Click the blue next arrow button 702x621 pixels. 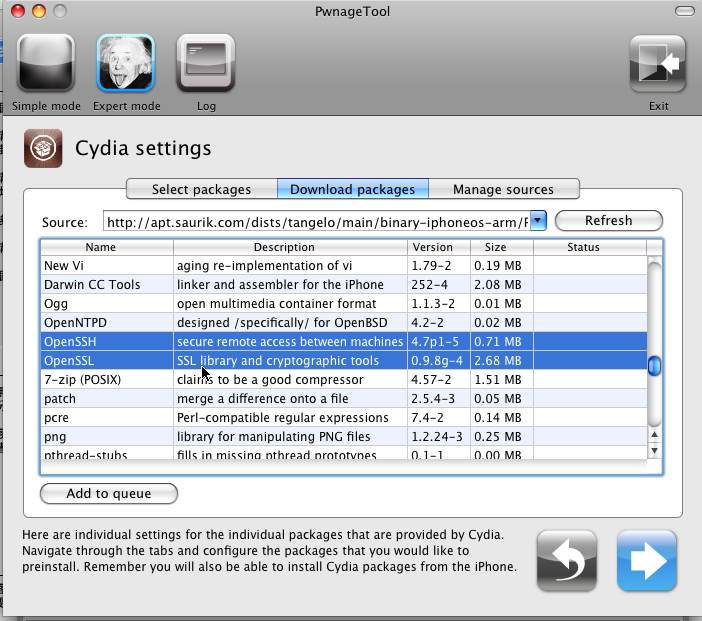[x=646, y=561]
